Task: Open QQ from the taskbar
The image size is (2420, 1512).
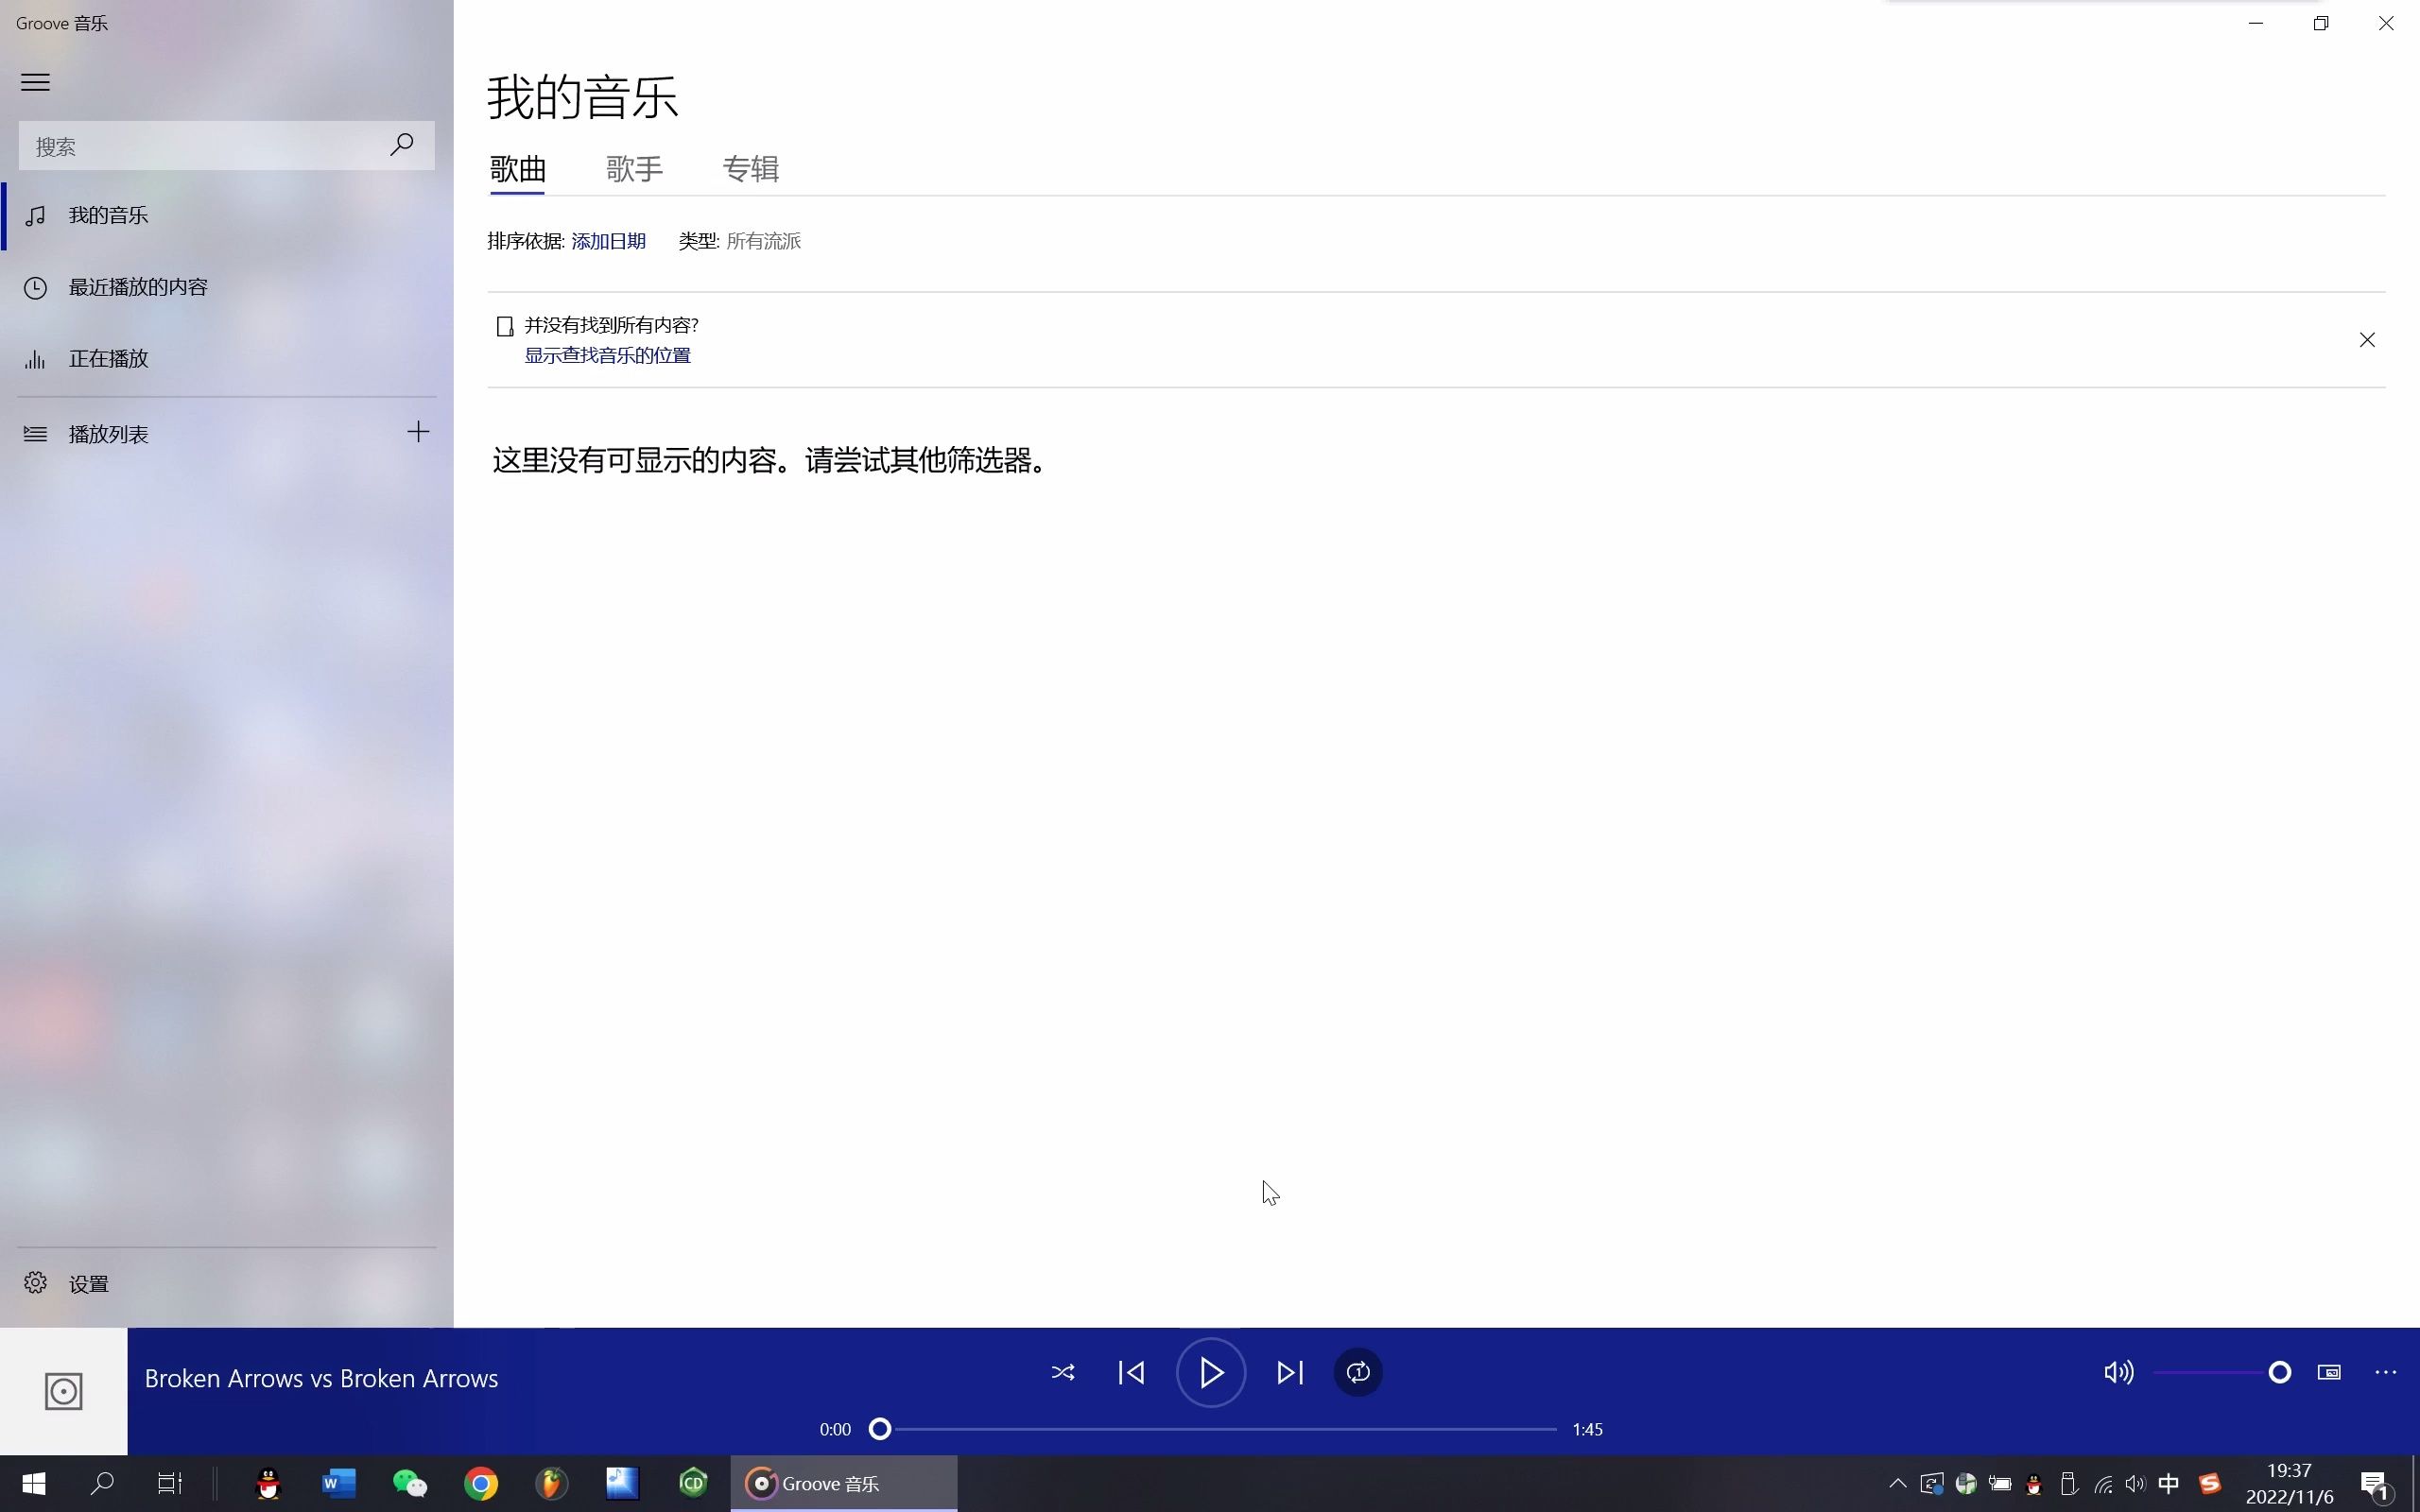Action: pyautogui.click(x=268, y=1483)
